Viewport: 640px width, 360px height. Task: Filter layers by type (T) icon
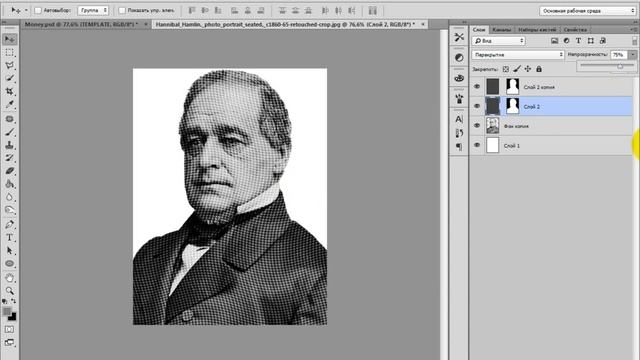click(578, 41)
